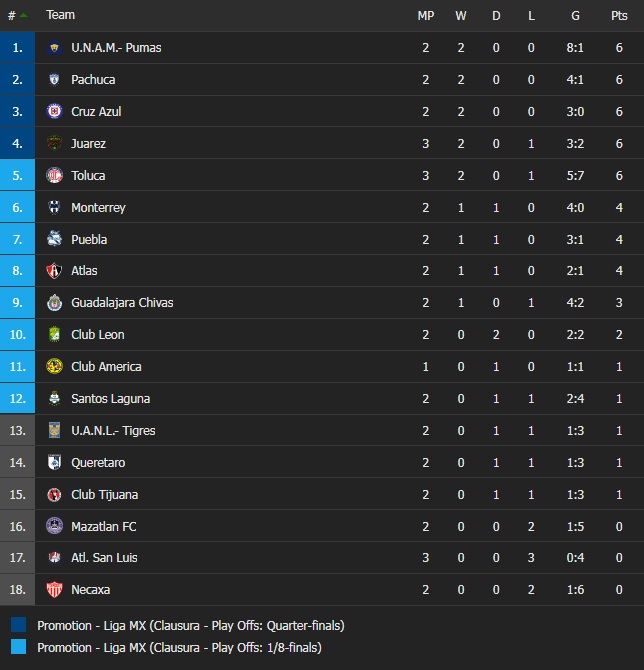Viewport: 644px width, 670px height.
Task: Open the Club Tijuana team link
Action: (104, 495)
